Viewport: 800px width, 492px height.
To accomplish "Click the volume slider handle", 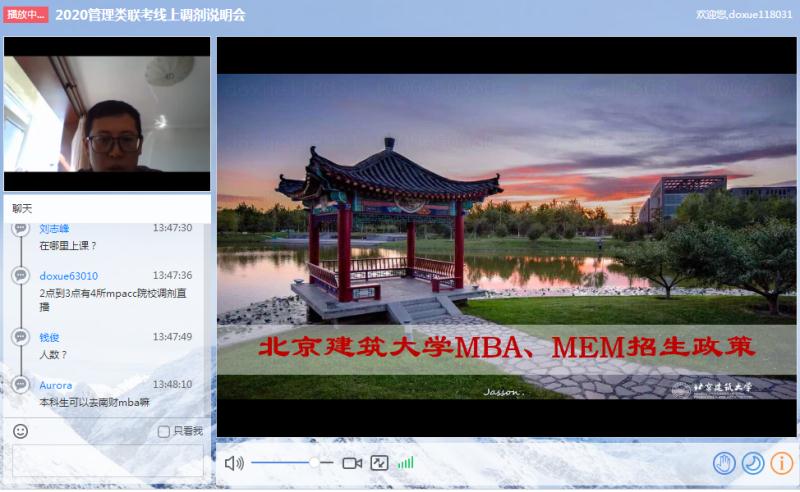I will (x=315, y=463).
